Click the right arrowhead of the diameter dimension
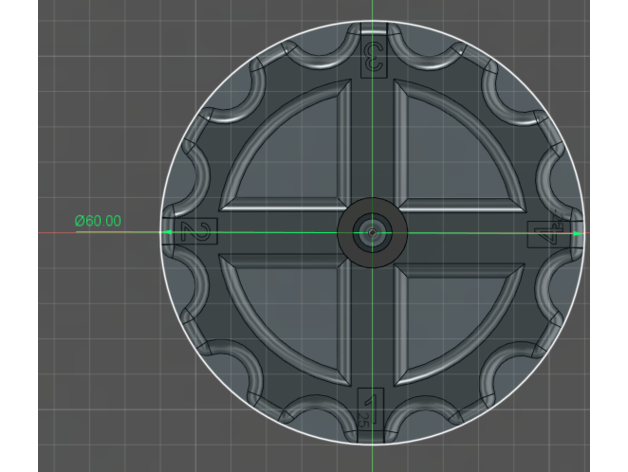Viewport: 628px width, 472px height. (x=577, y=233)
